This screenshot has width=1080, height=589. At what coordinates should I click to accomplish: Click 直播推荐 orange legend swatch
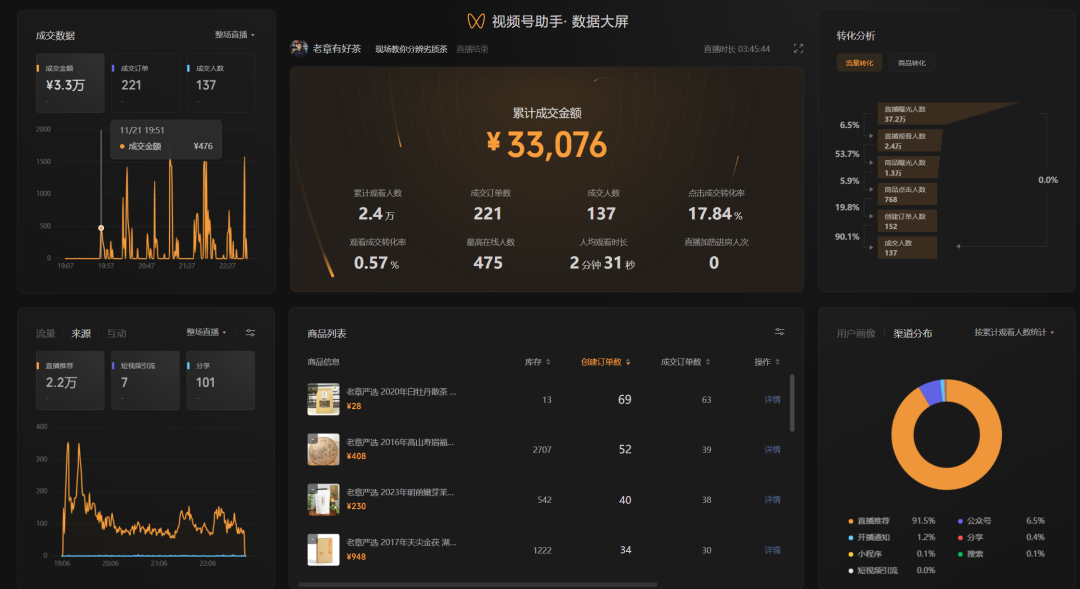(x=851, y=521)
